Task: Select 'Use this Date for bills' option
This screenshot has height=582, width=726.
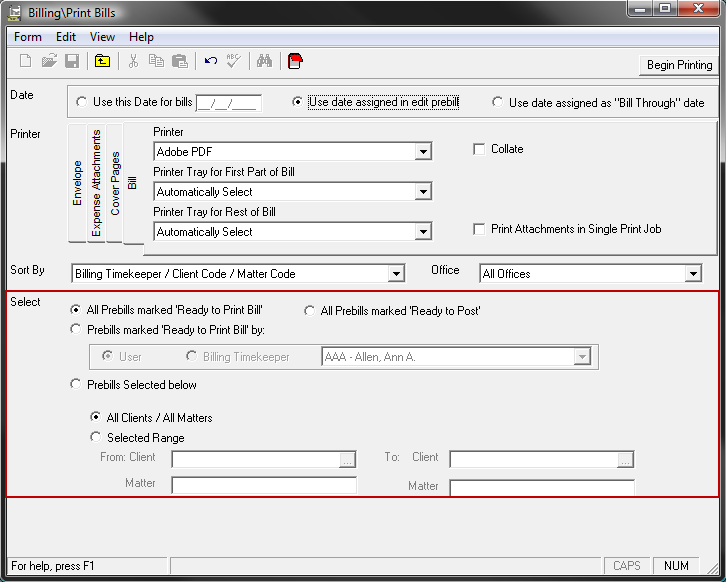Action: [x=81, y=102]
